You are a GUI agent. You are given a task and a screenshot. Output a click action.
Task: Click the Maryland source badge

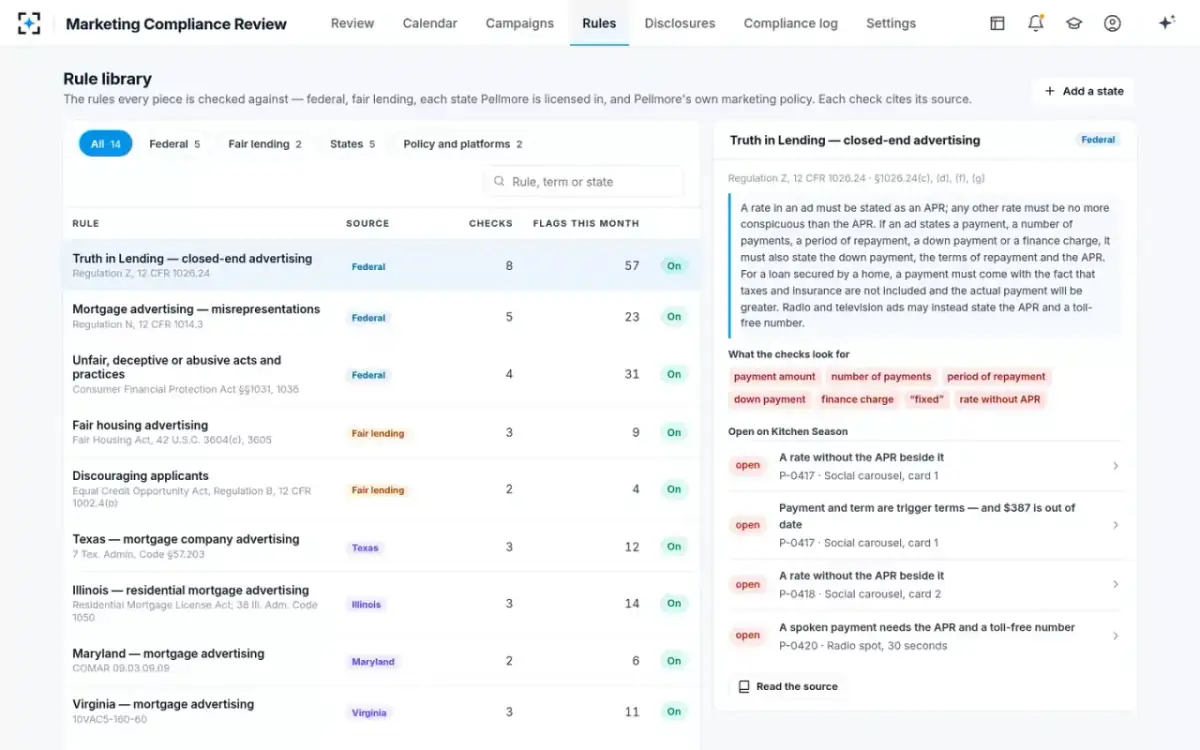pos(373,662)
